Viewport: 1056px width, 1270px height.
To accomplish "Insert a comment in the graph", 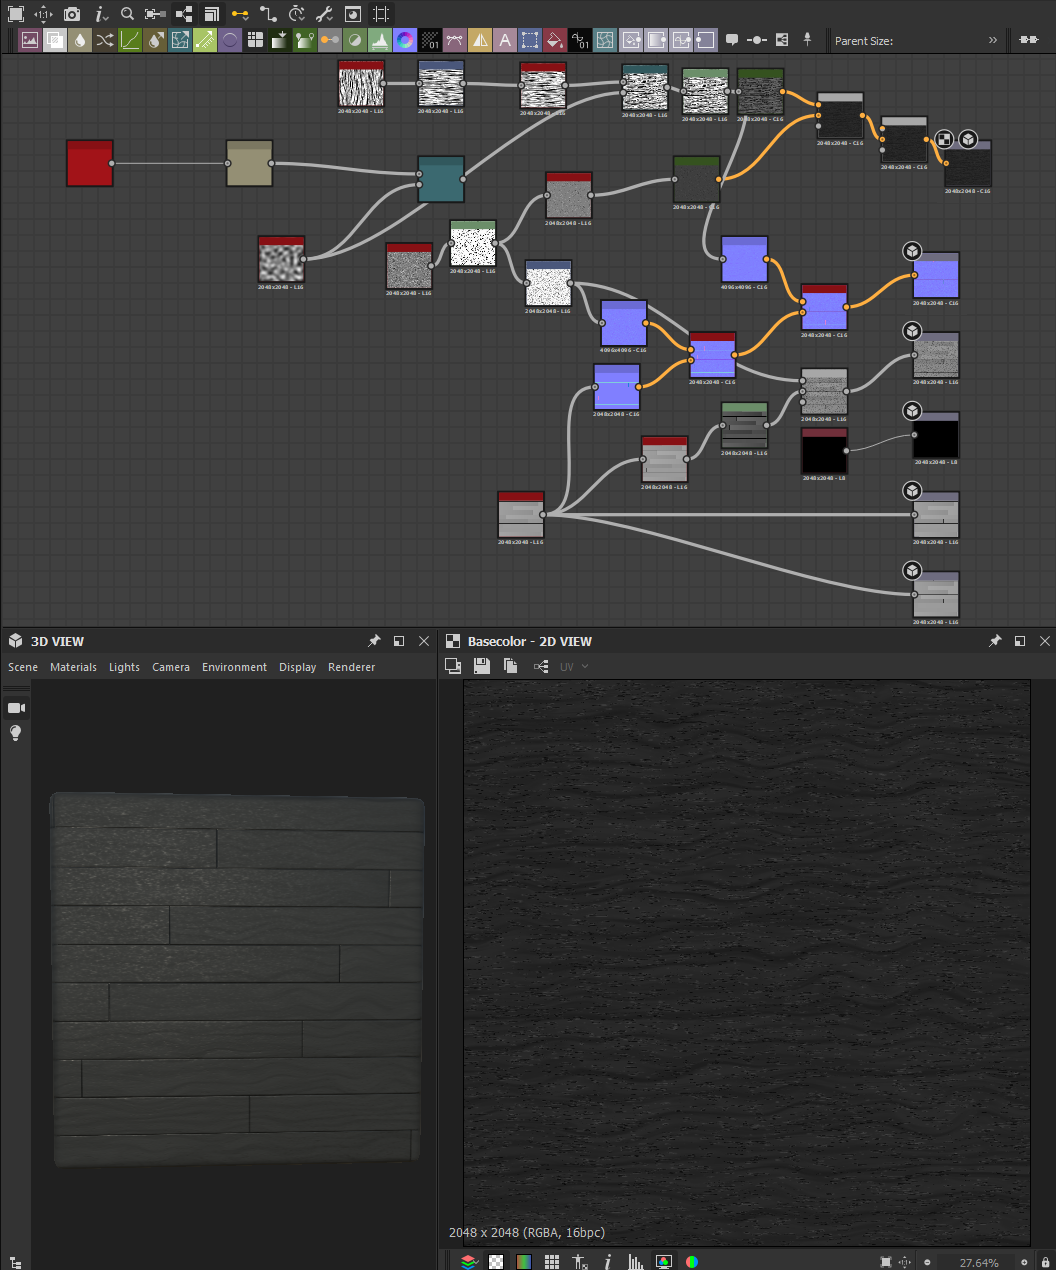I will point(732,40).
